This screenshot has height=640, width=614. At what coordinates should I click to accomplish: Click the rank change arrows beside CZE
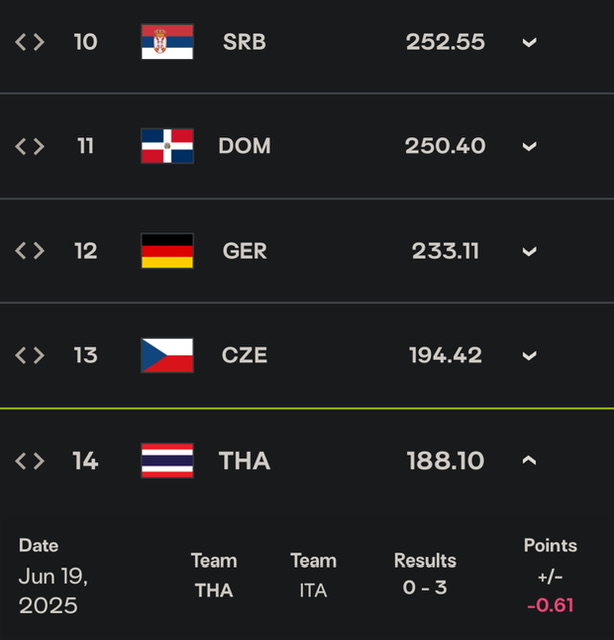click(30, 355)
